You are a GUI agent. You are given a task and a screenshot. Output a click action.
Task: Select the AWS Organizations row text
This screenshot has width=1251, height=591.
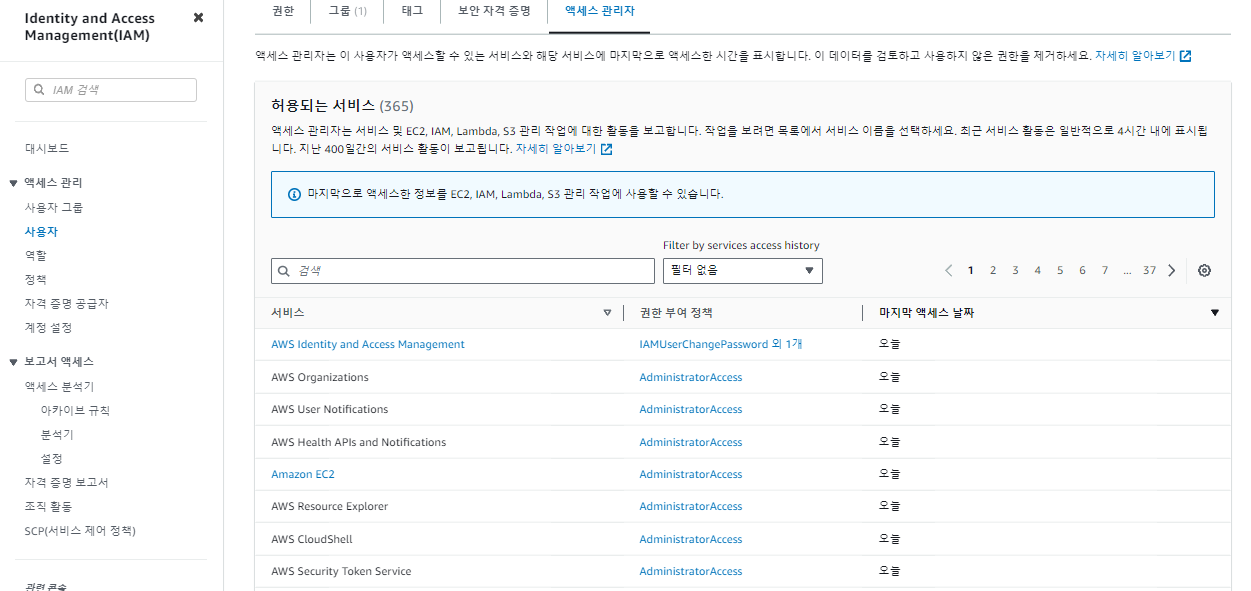[x=320, y=377]
